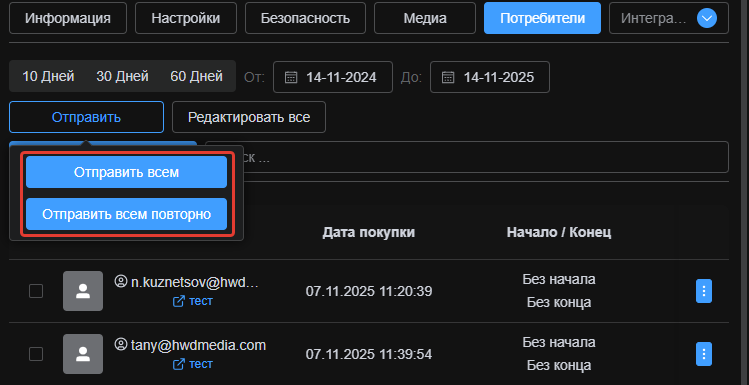Select the Потребители tab
The width and height of the screenshot is (749, 385).
[x=542, y=18]
